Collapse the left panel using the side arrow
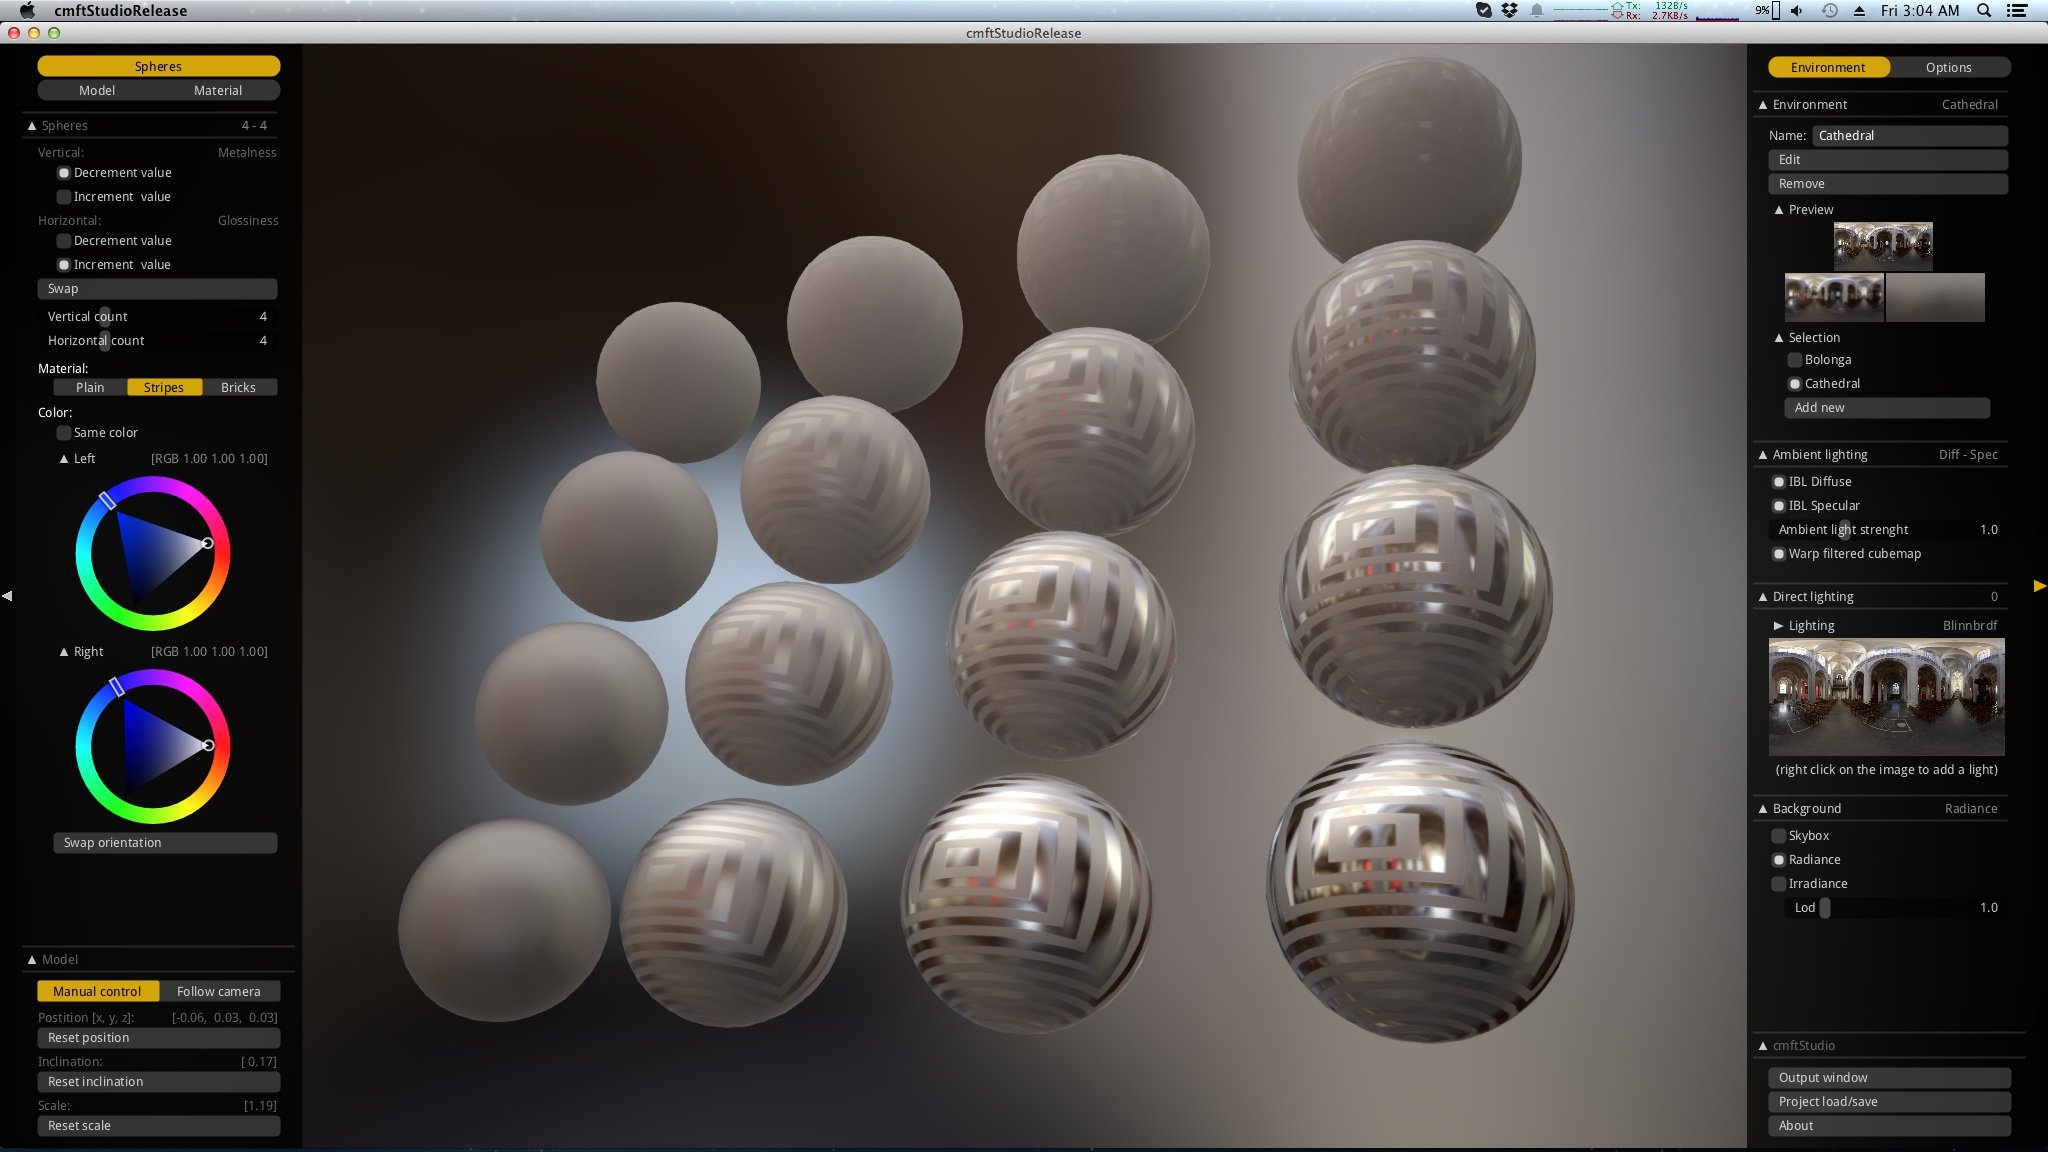 pos(9,596)
